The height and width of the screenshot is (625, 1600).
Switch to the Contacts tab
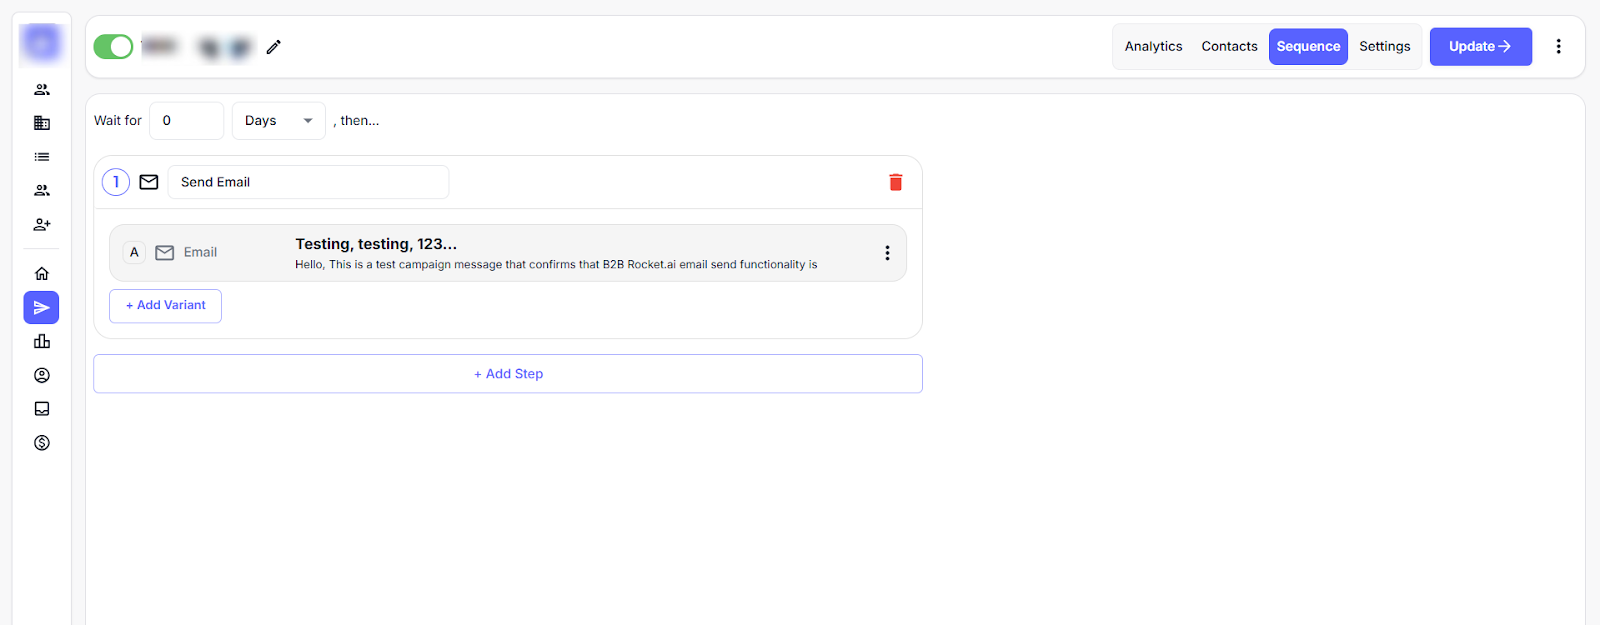click(x=1229, y=47)
